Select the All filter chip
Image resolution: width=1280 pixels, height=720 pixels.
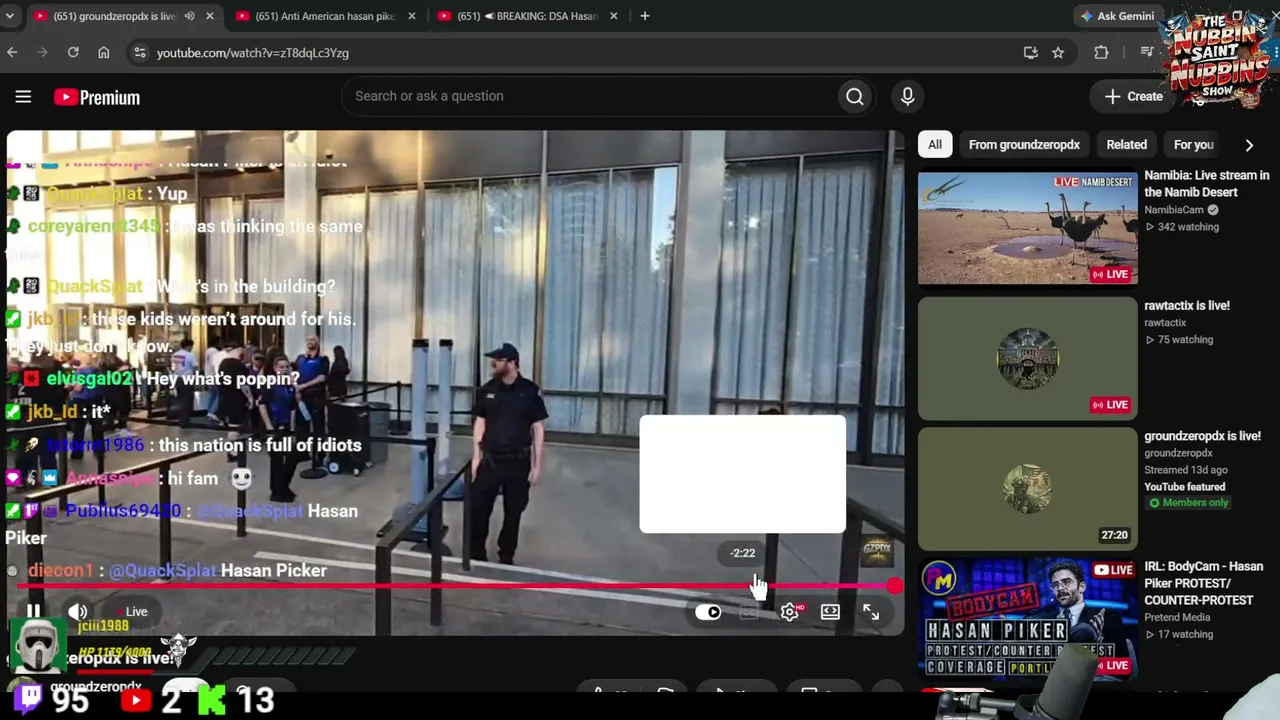tap(935, 145)
